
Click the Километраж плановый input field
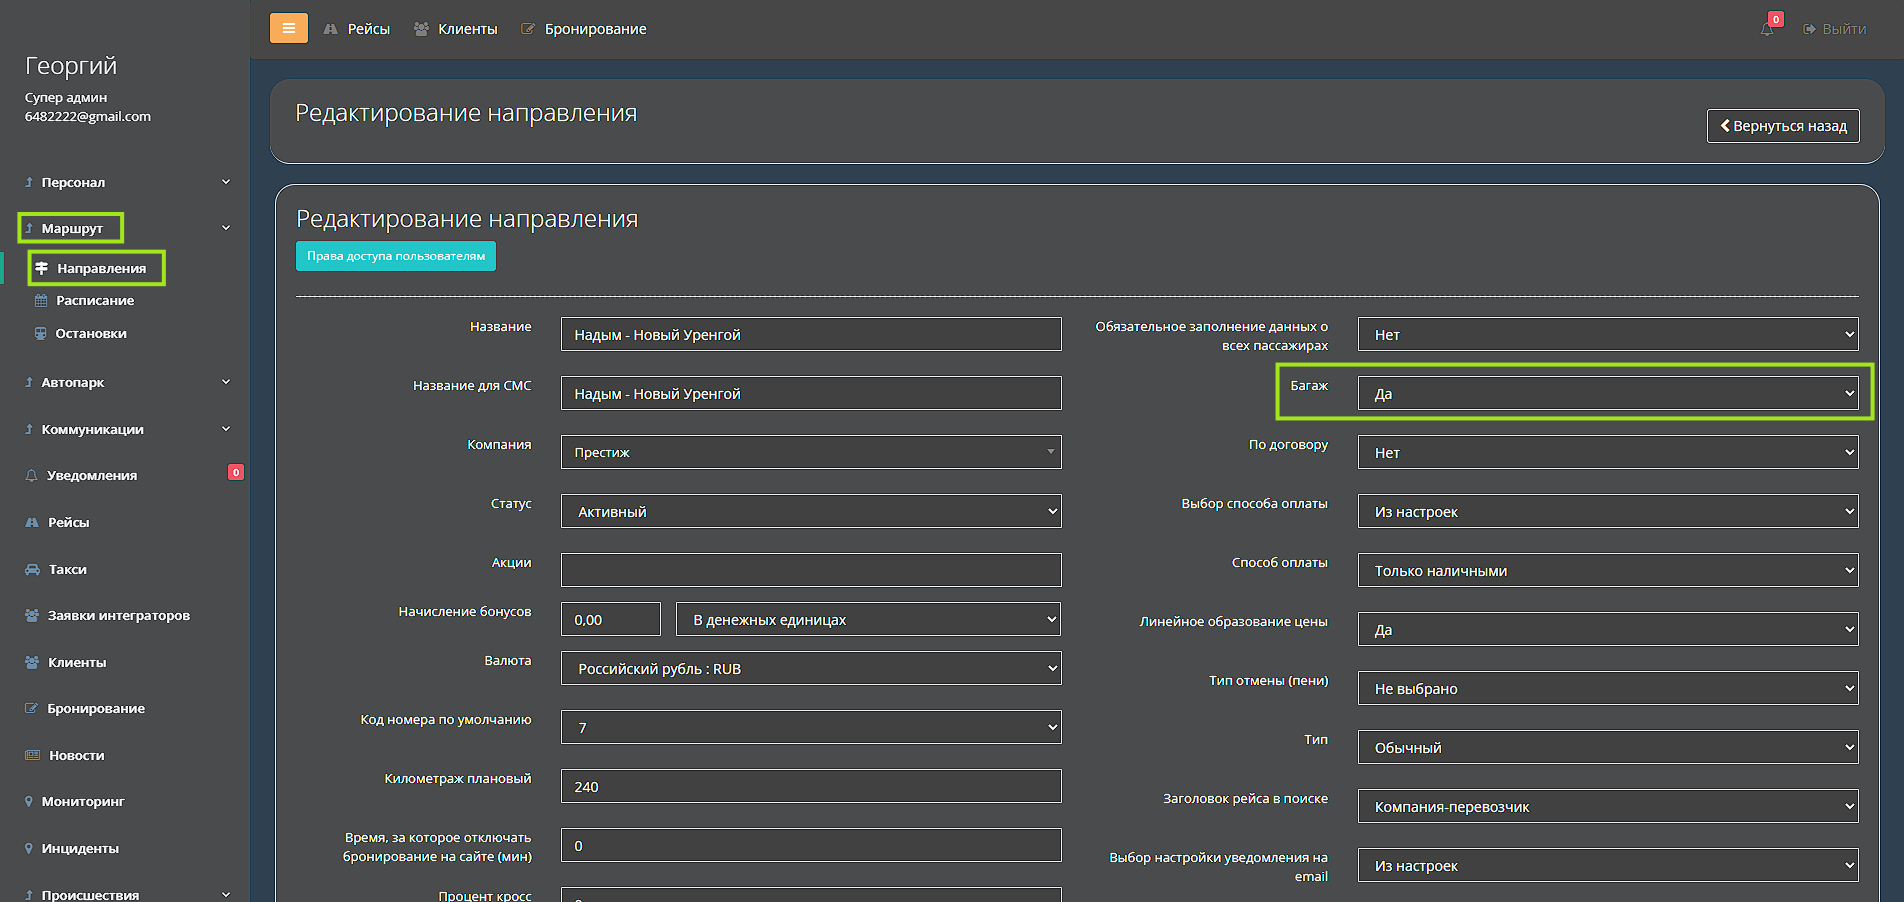click(x=810, y=786)
